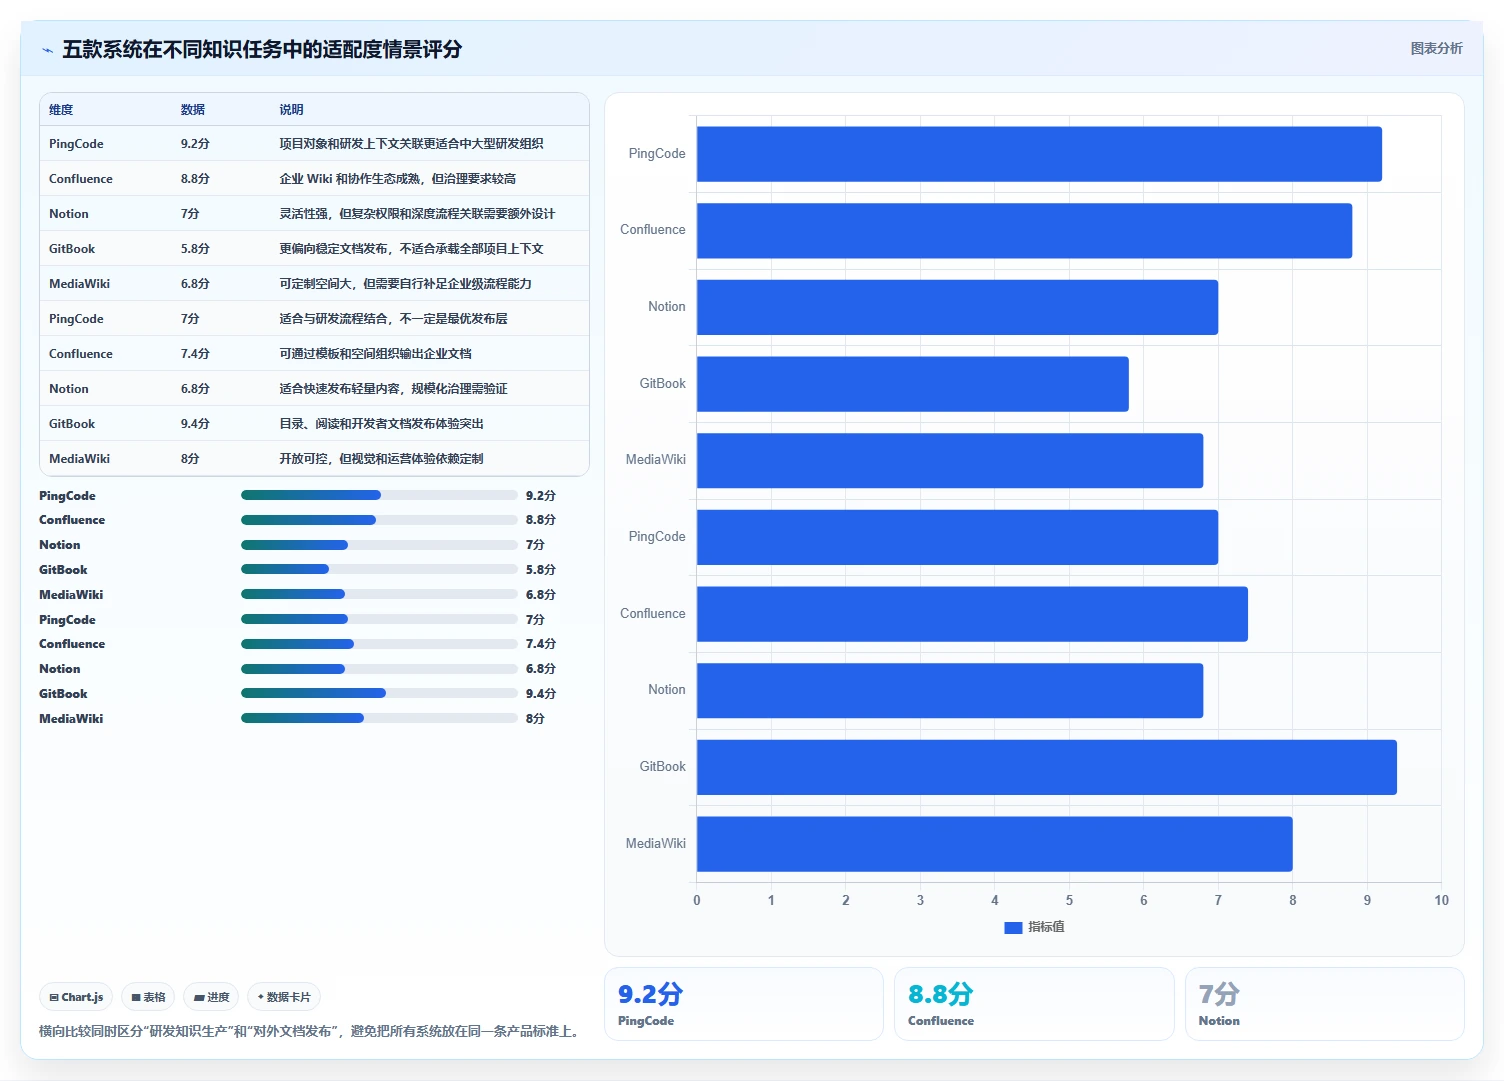The width and height of the screenshot is (1504, 1081).
Task: Select the description 可通过模板和空间组织输出企业文档
Action: (375, 354)
